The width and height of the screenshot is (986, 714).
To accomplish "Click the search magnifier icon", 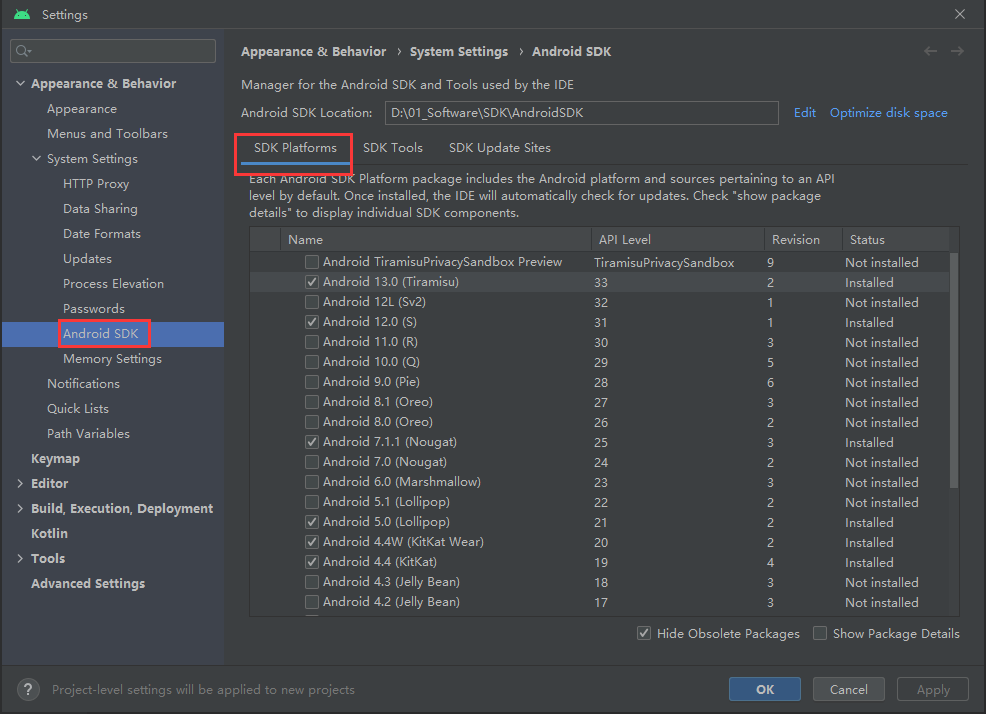I will (x=24, y=51).
